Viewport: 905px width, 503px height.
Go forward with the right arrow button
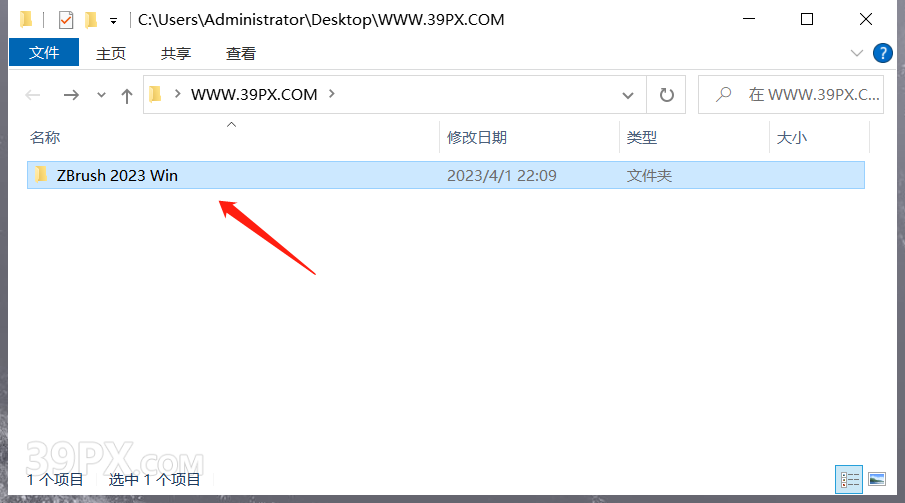(71, 95)
